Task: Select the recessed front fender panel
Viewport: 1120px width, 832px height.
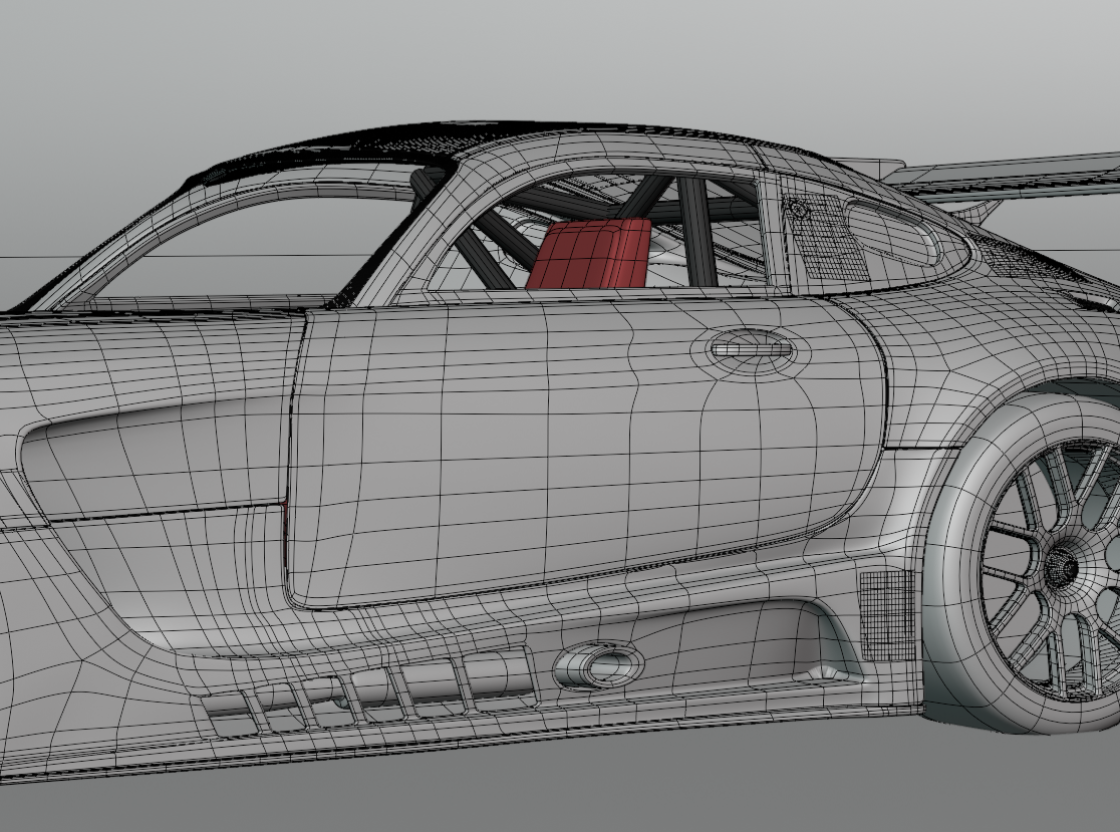Action: pyautogui.click(x=150, y=460)
